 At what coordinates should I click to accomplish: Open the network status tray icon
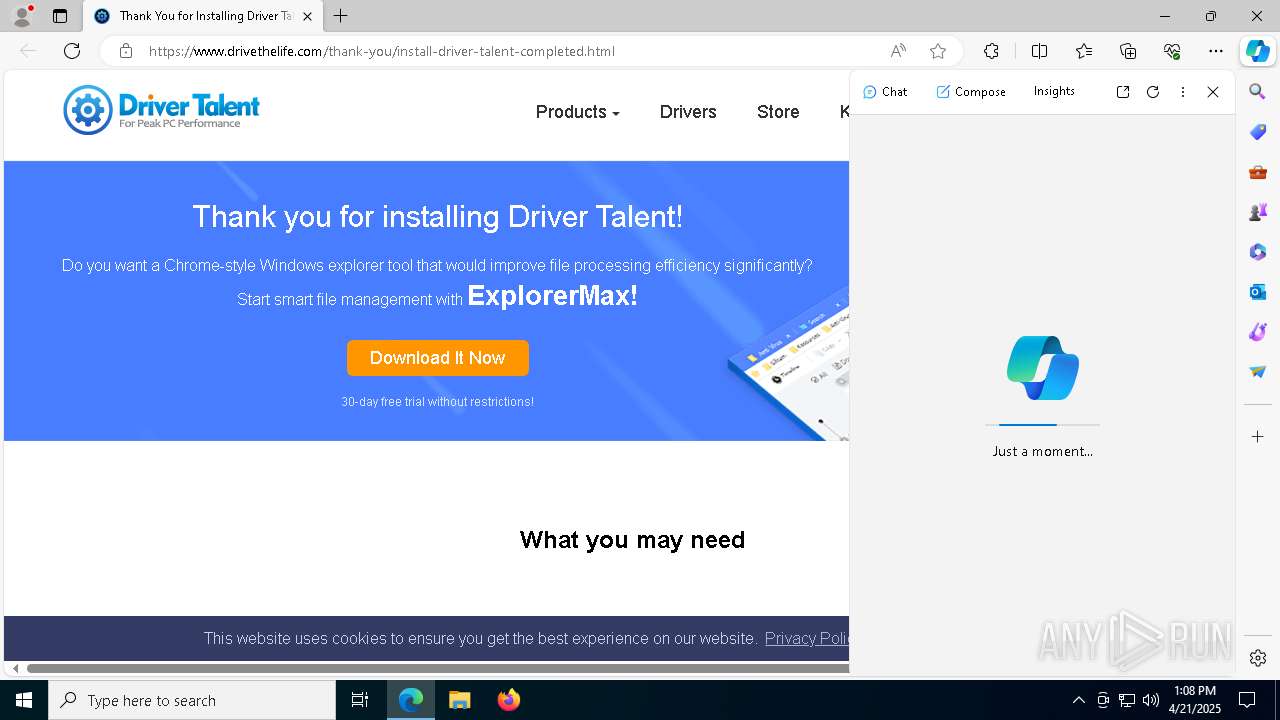pyautogui.click(x=1127, y=700)
